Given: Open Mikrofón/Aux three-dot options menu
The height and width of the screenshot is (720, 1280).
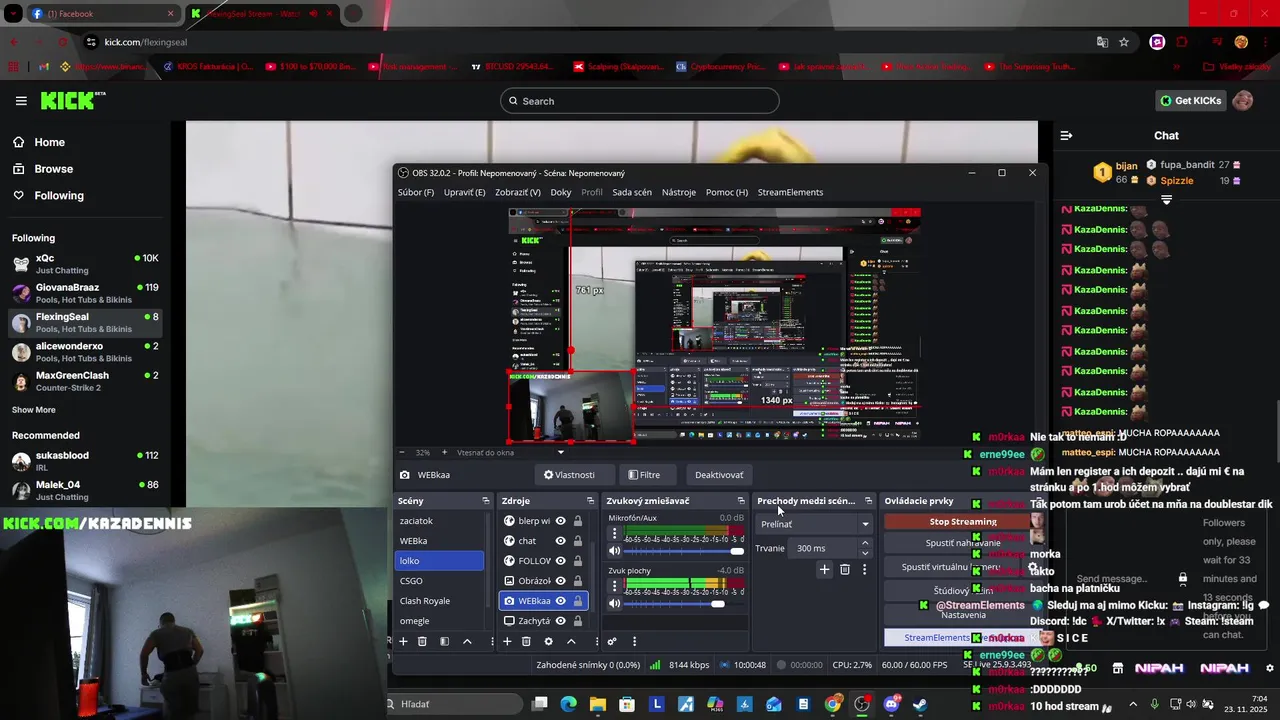Looking at the screenshot, I should 614,533.
